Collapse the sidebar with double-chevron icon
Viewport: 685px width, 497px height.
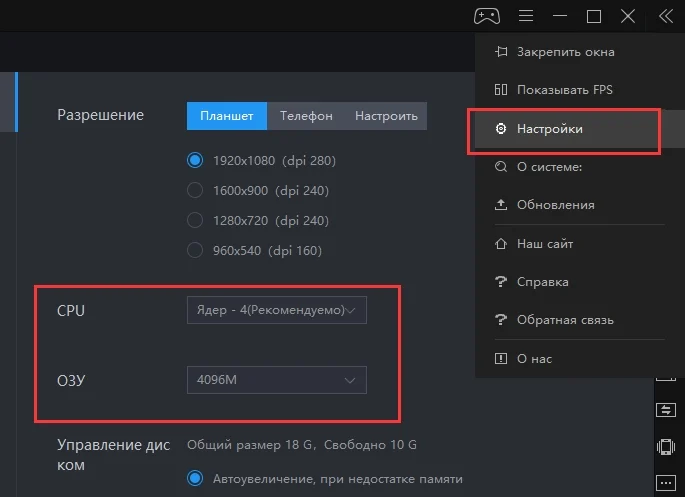coord(666,16)
